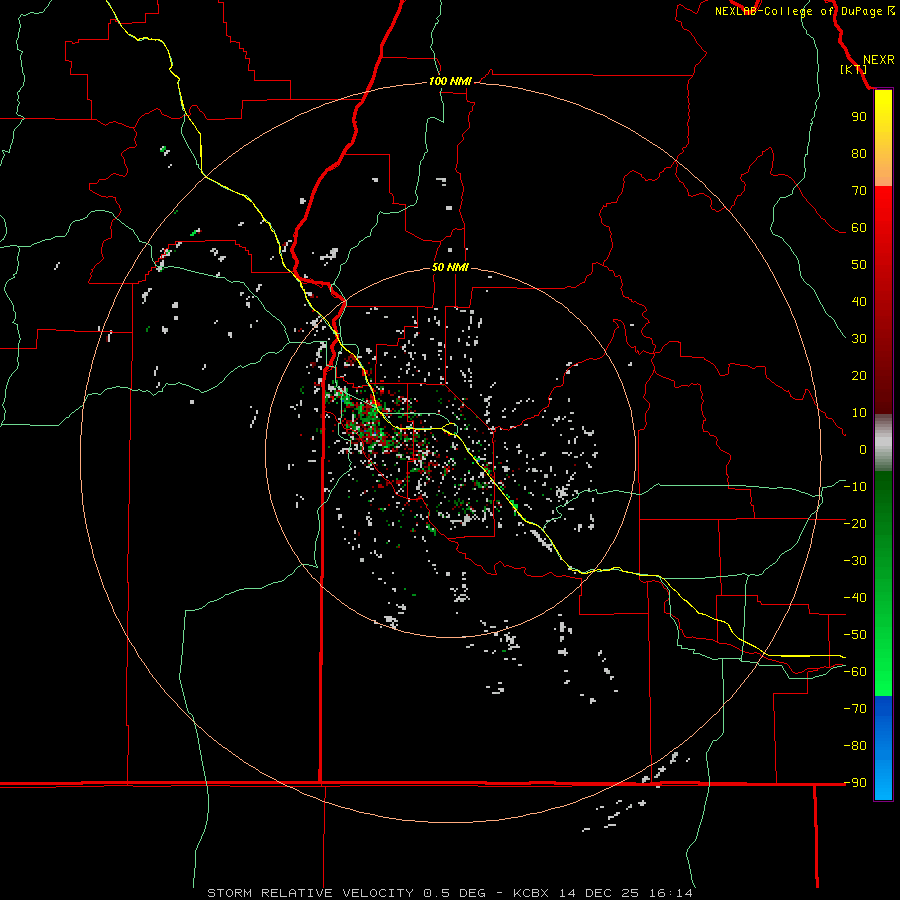Click the legend value 60

coord(859,228)
